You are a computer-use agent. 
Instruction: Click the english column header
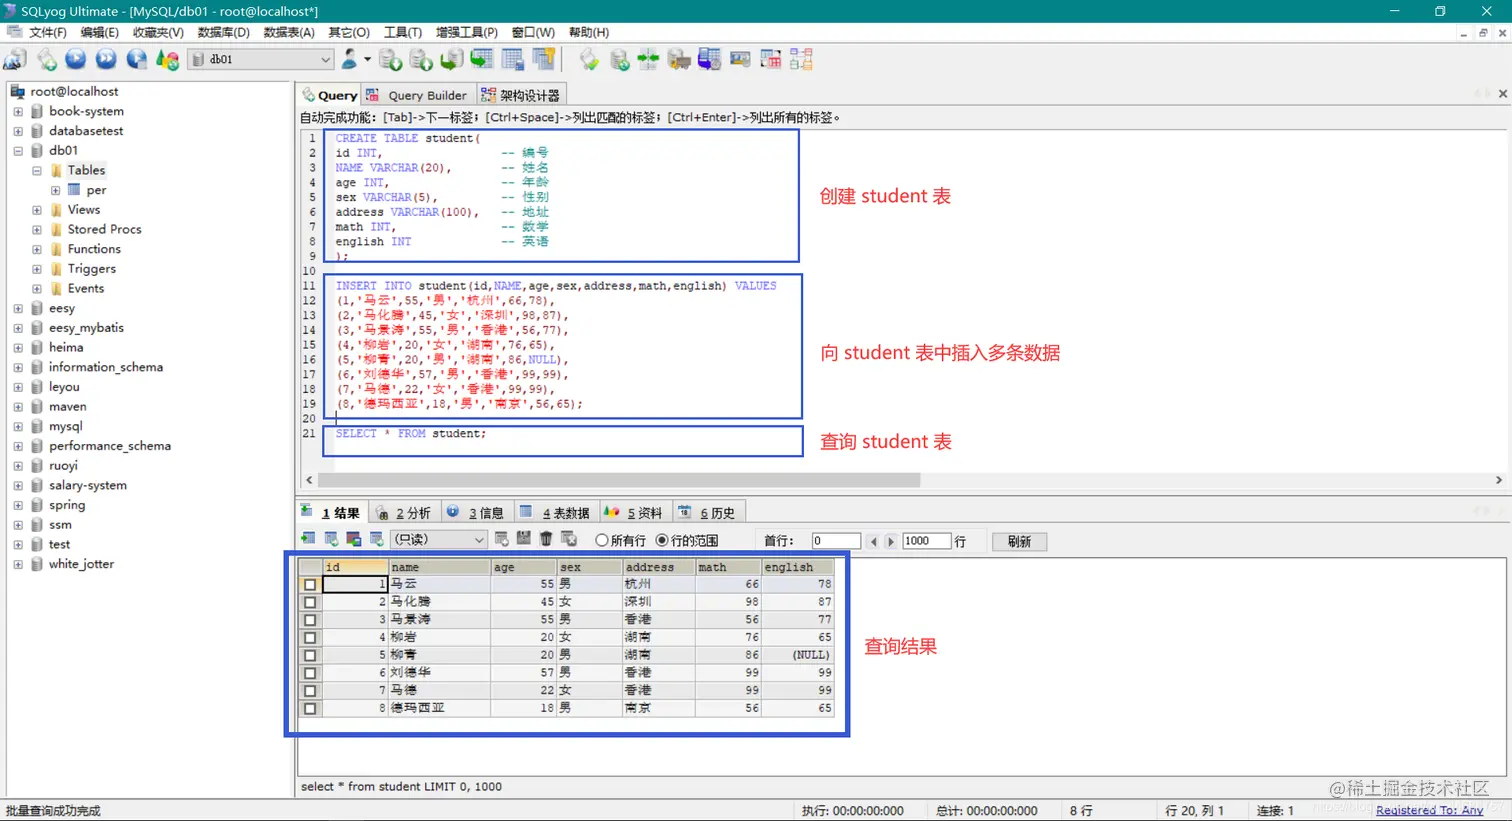click(797, 567)
